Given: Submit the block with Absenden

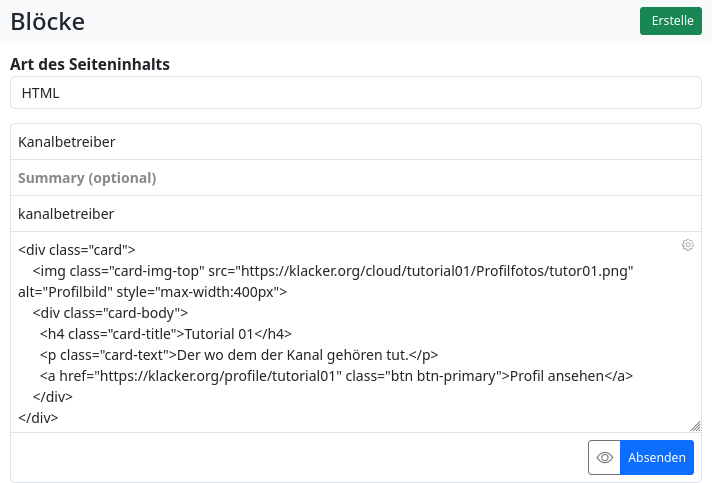Looking at the screenshot, I should pyautogui.click(x=657, y=457).
